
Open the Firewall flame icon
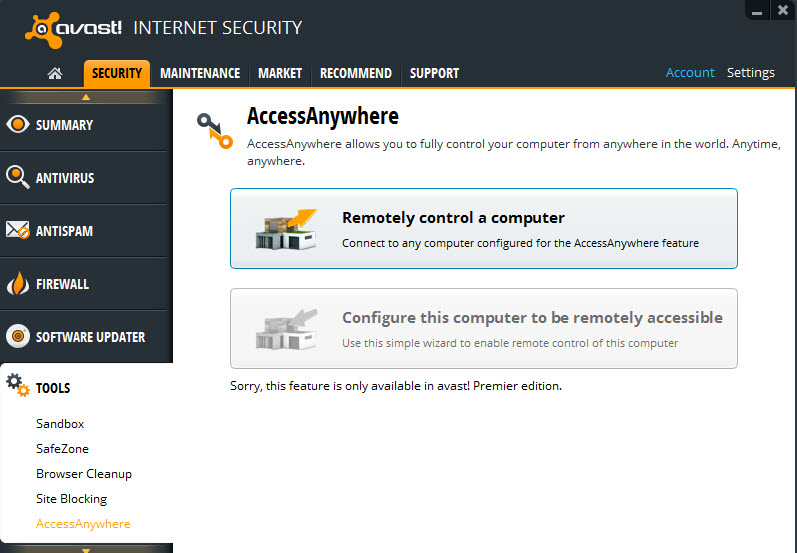click(x=18, y=283)
